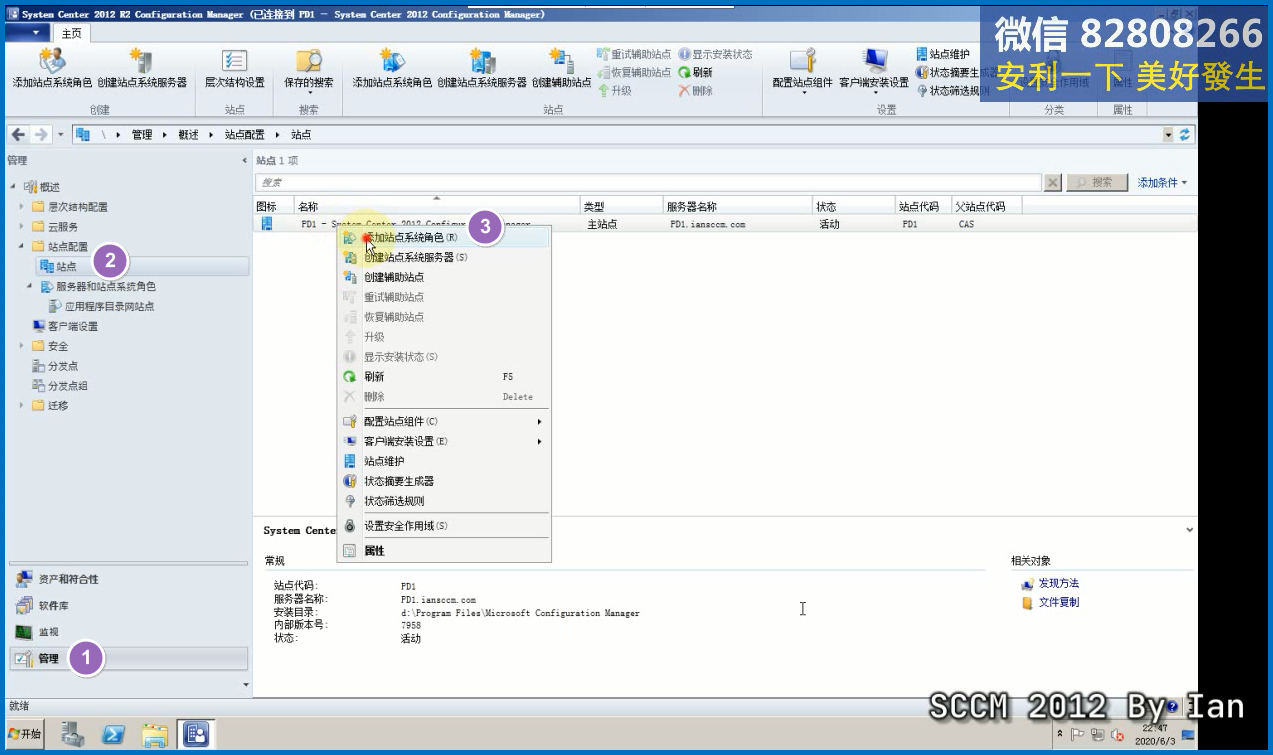This screenshot has width=1273, height=755.
Task: Open the 文件复制 related link
Action: tap(1058, 602)
